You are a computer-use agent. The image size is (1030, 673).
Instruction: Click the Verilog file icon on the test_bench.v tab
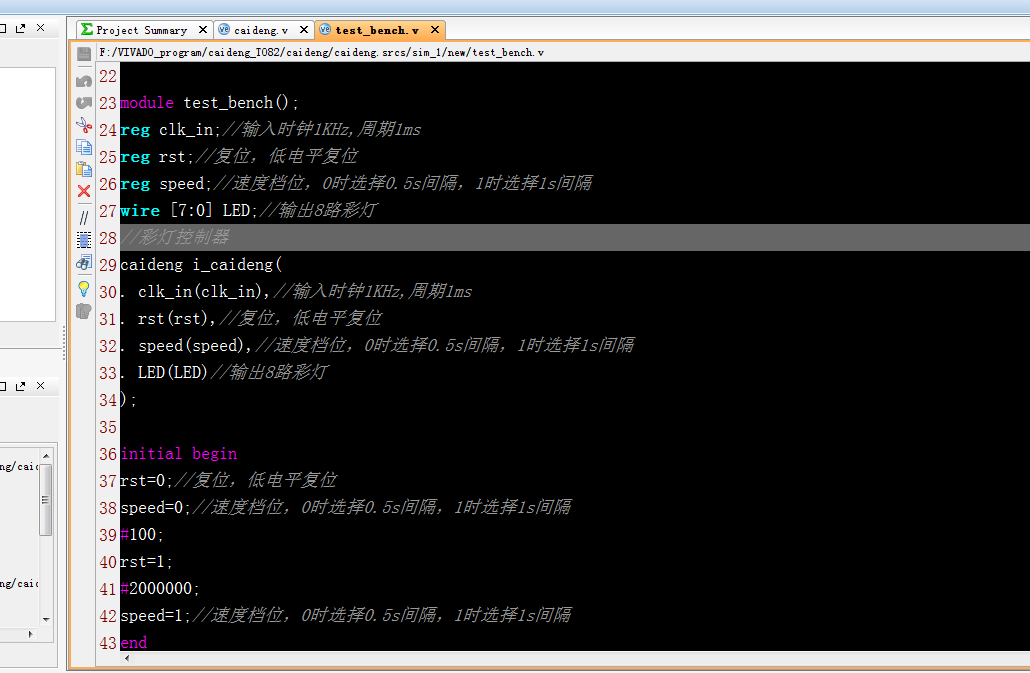[325, 30]
